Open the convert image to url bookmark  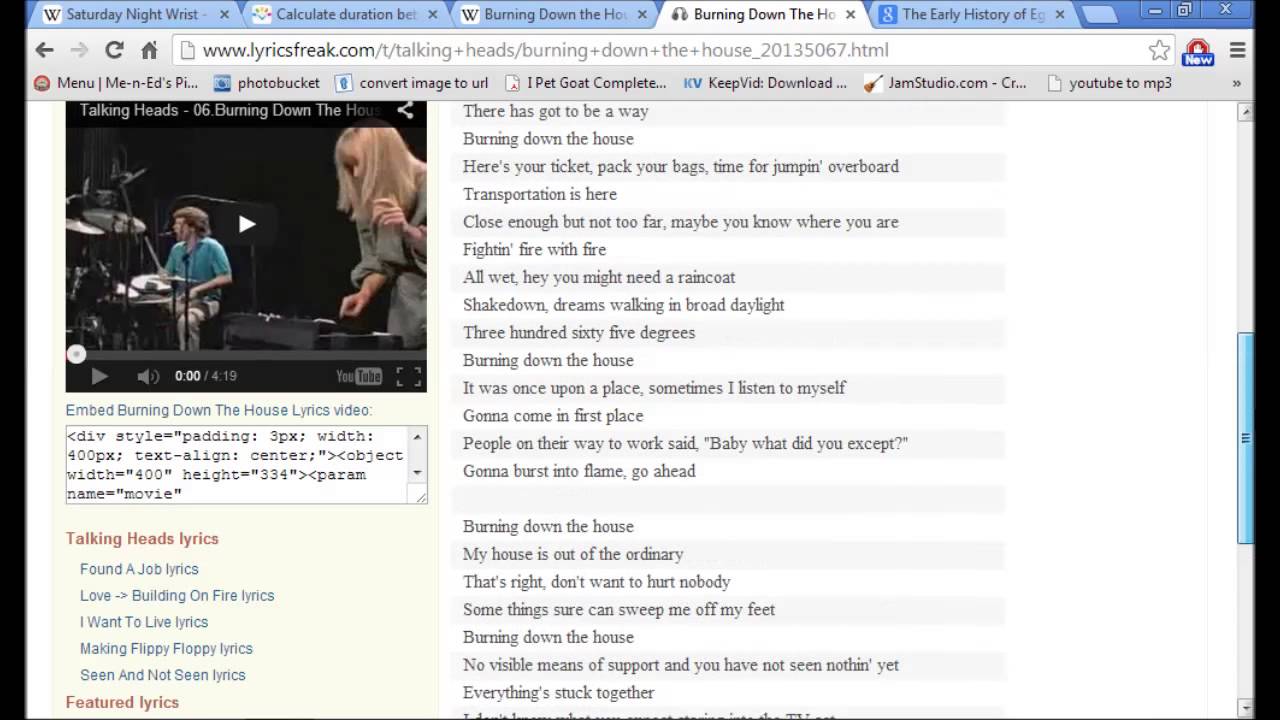click(412, 83)
